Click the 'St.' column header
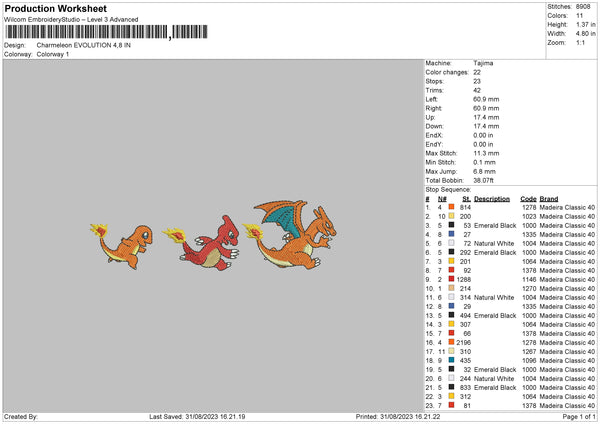This screenshot has width=600, height=424. coord(466,199)
